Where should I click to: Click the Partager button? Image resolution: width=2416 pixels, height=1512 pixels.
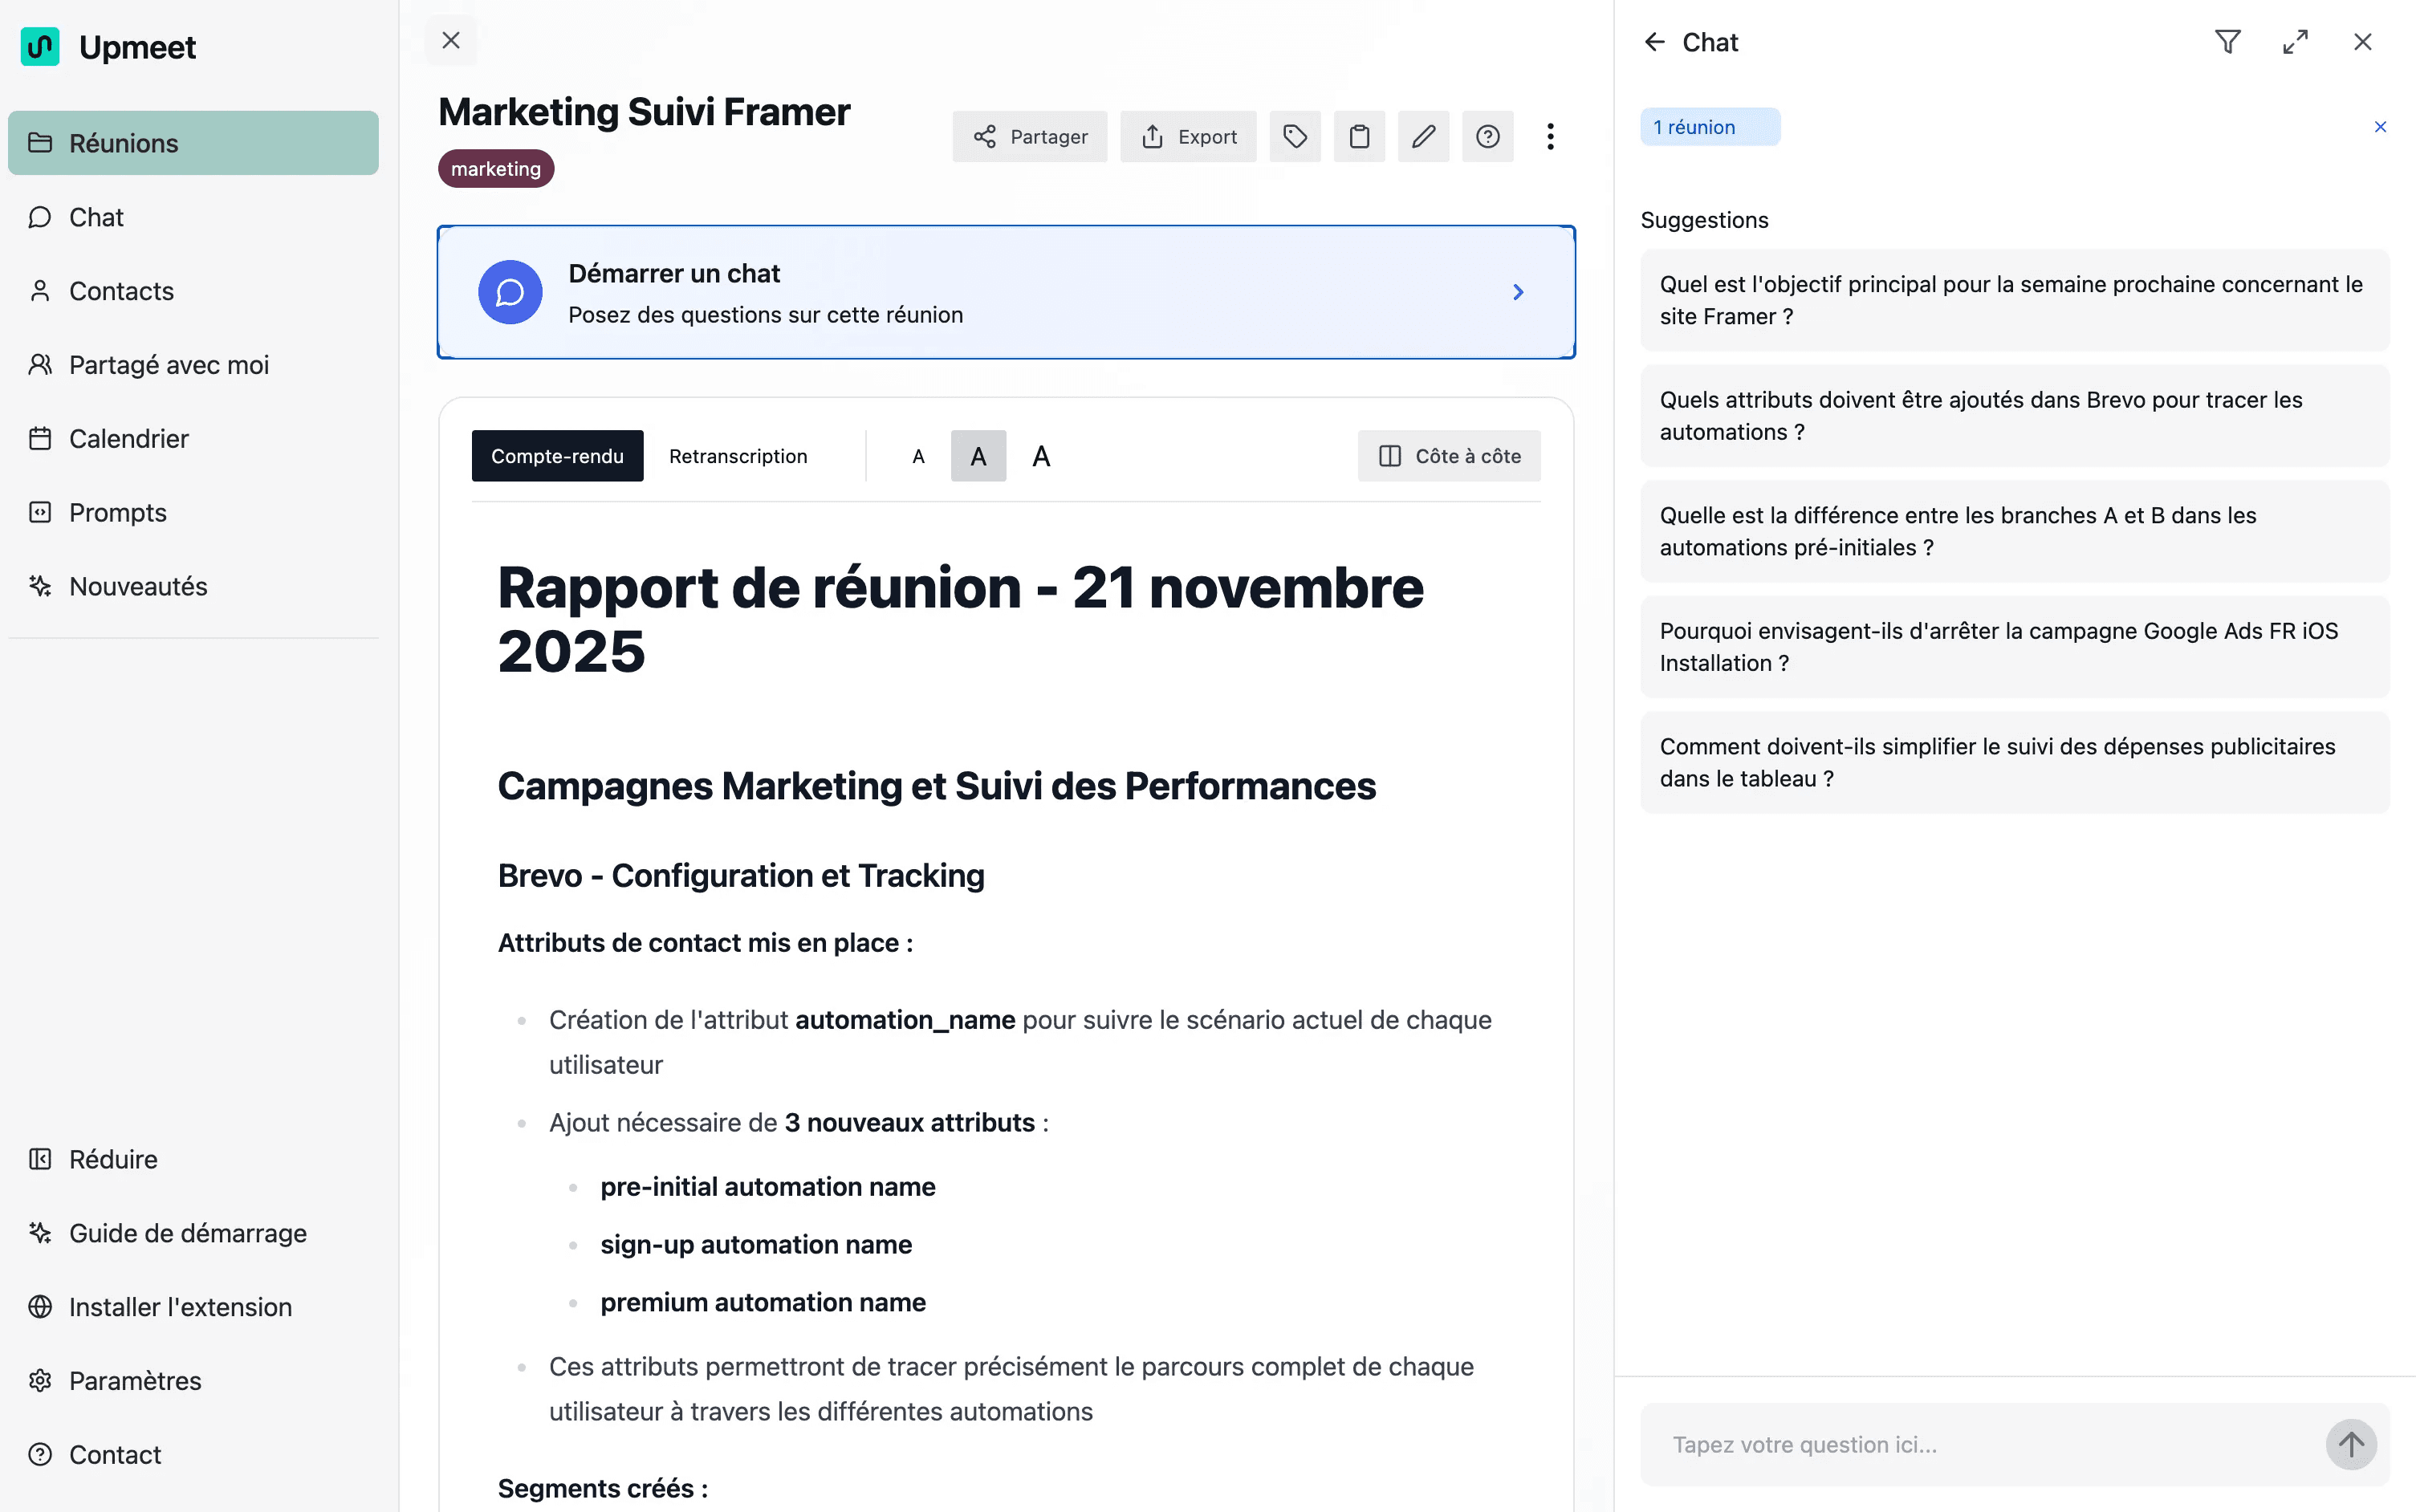tap(1029, 137)
